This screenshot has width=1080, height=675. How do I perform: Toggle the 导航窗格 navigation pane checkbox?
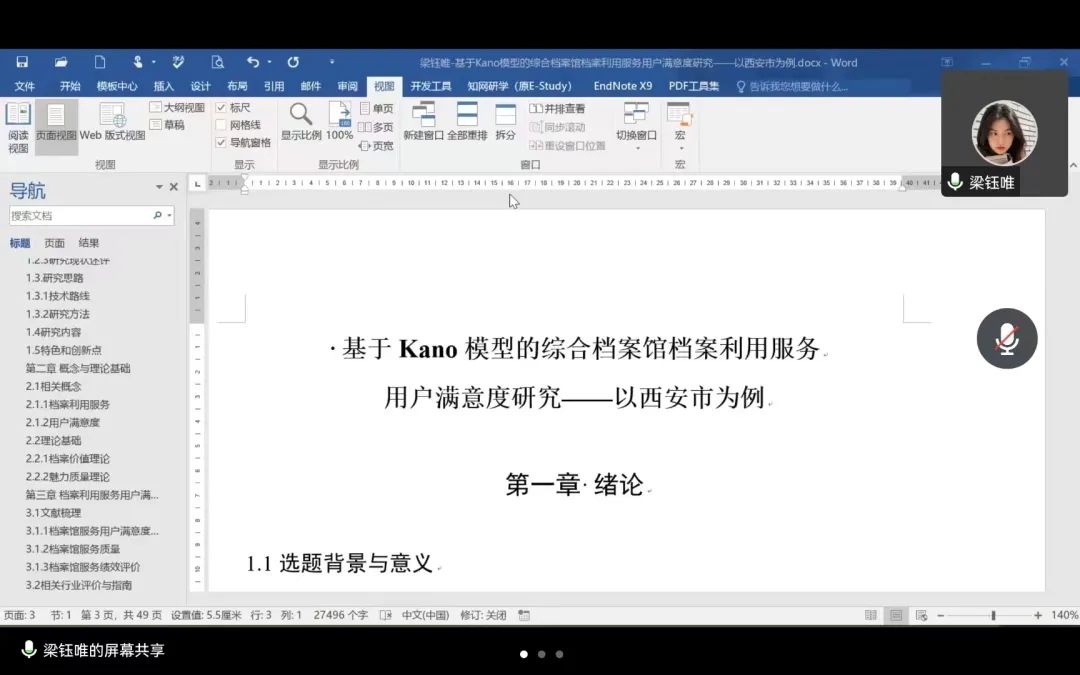[222, 143]
